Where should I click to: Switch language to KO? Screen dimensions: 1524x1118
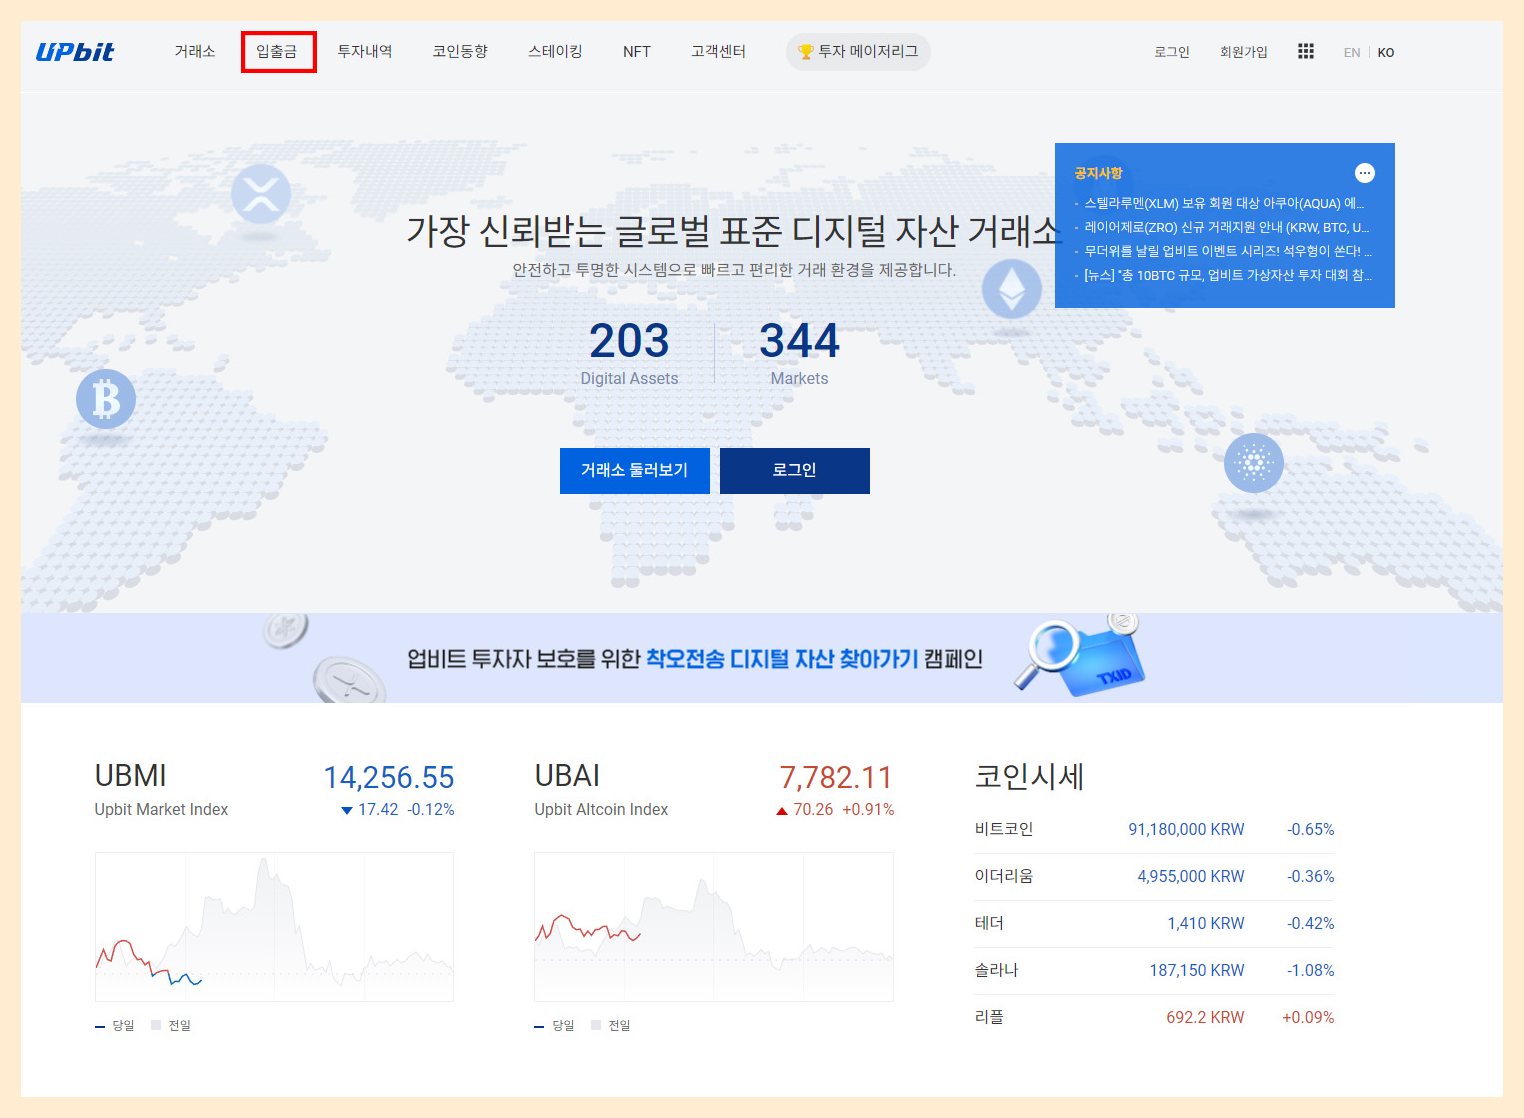point(1386,53)
